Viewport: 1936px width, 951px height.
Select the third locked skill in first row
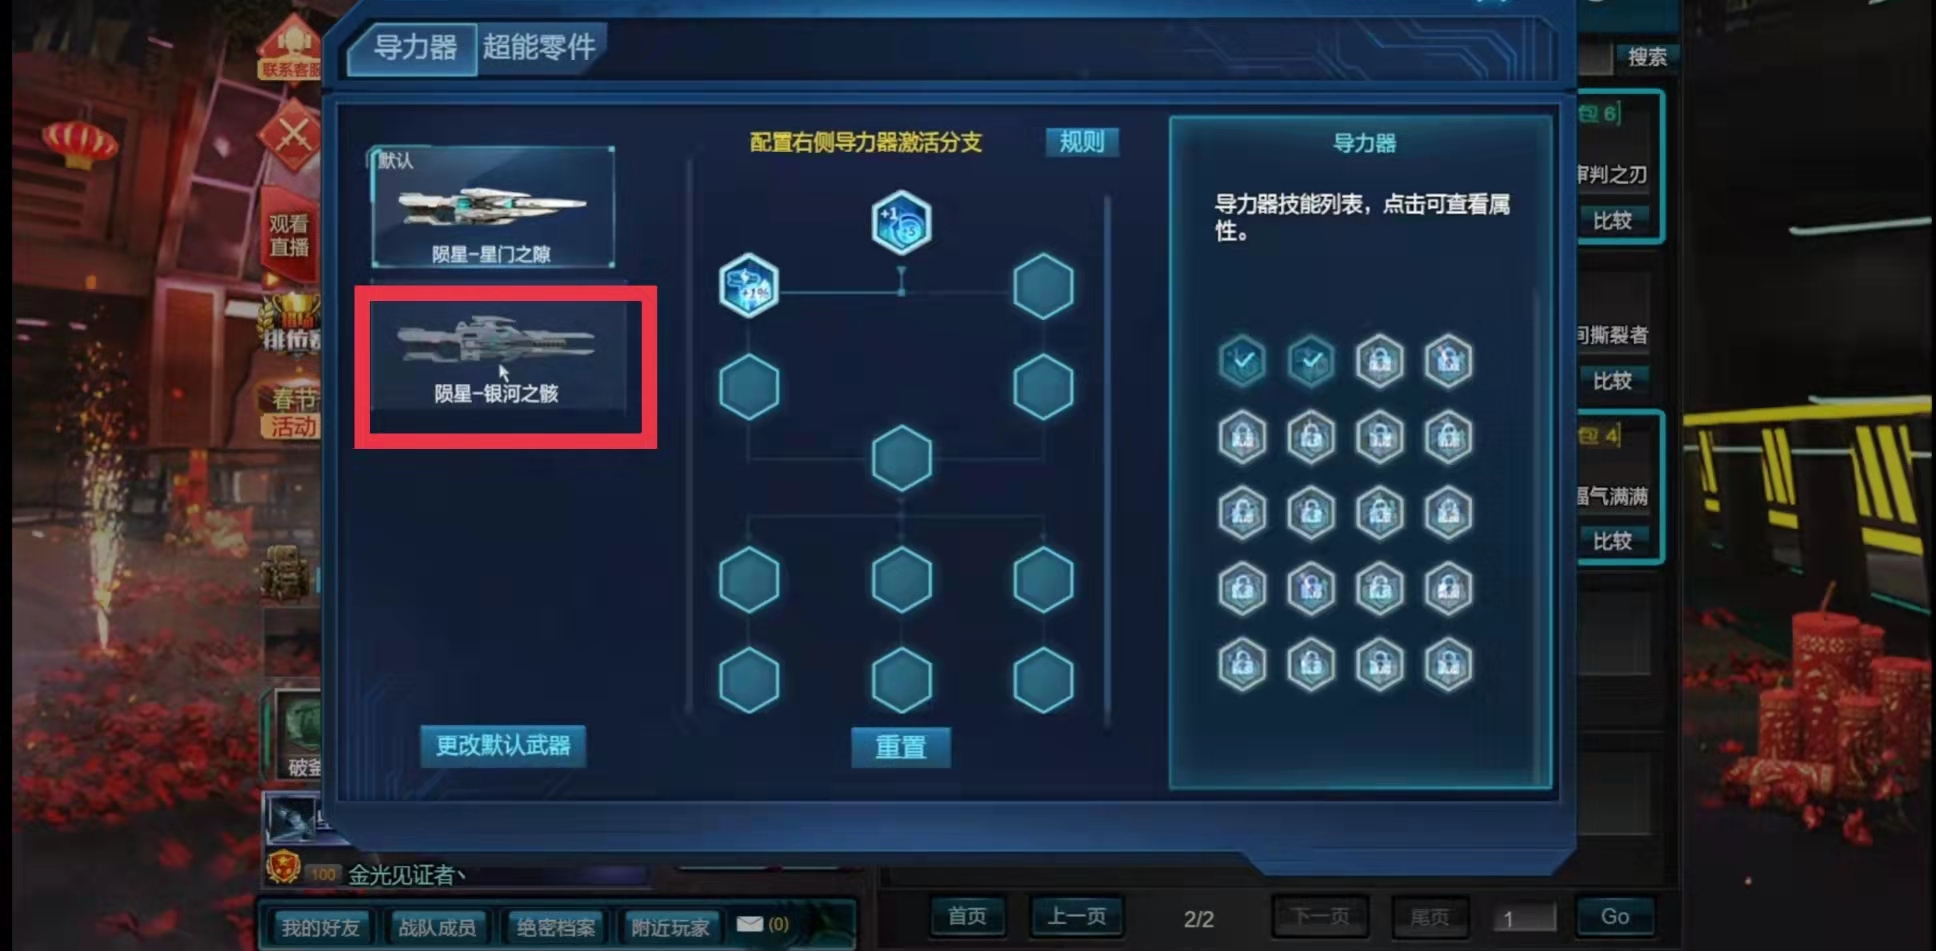point(1379,361)
